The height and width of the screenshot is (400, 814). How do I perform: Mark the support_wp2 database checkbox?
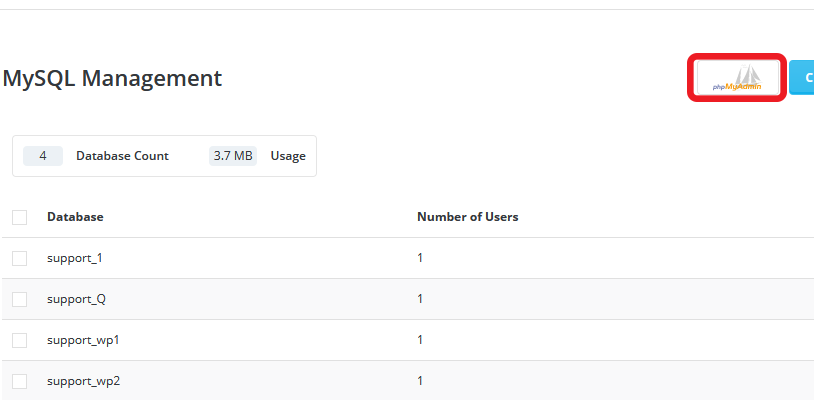click(x=20, y=381)
